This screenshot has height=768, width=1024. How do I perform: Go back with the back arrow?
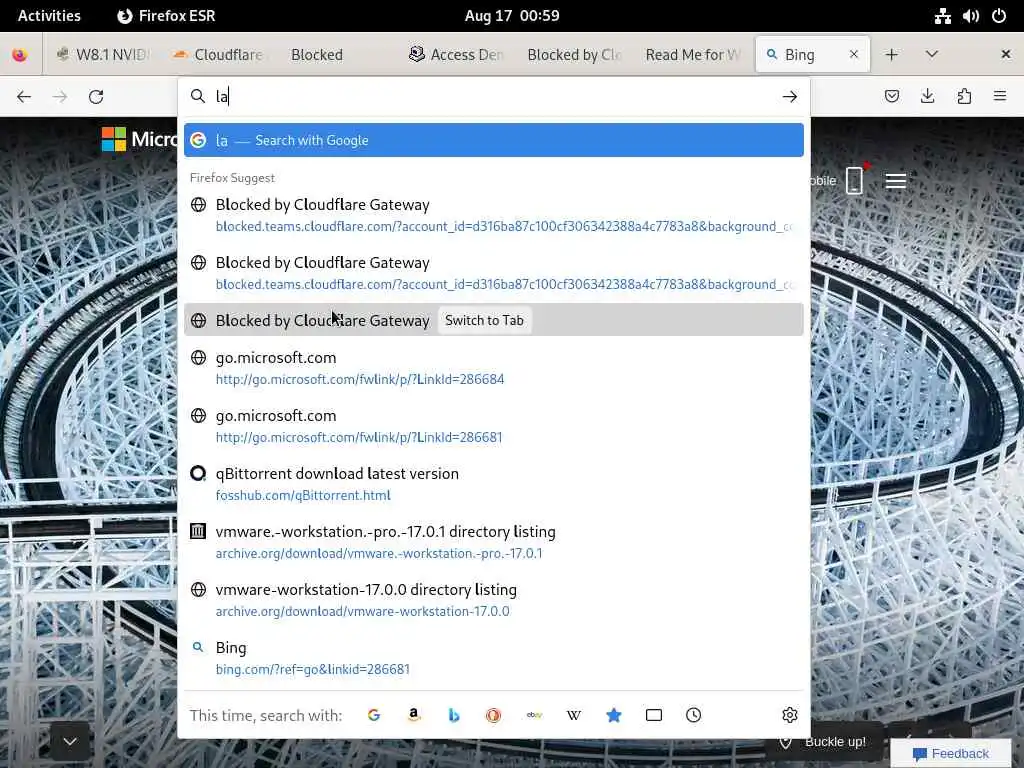pos(24,97)
